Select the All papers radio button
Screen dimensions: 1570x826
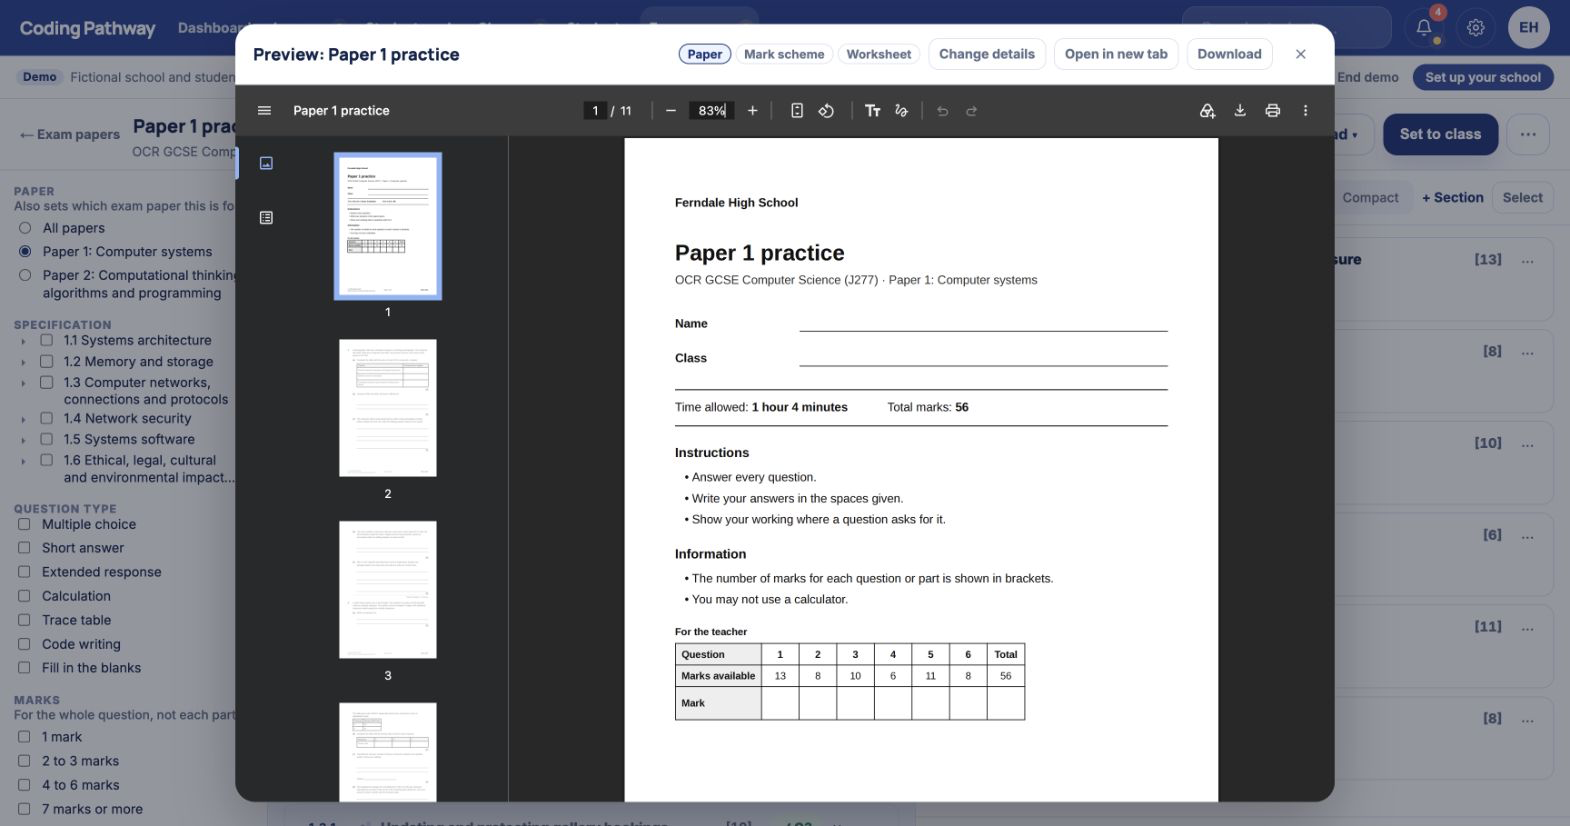pos(25,228)
